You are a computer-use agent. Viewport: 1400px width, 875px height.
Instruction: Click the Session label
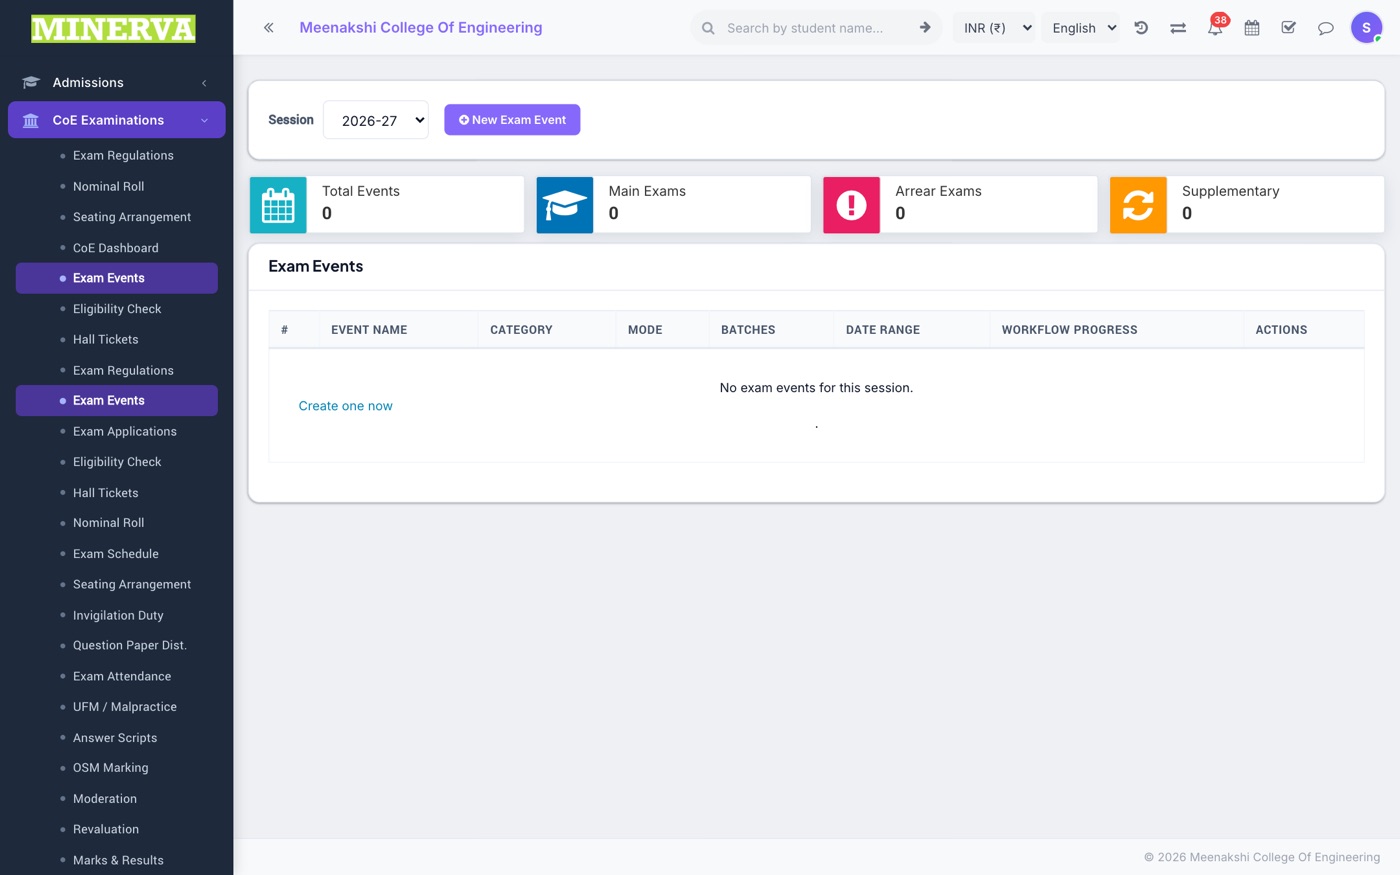pyautogui.click(x=291, y=120)
